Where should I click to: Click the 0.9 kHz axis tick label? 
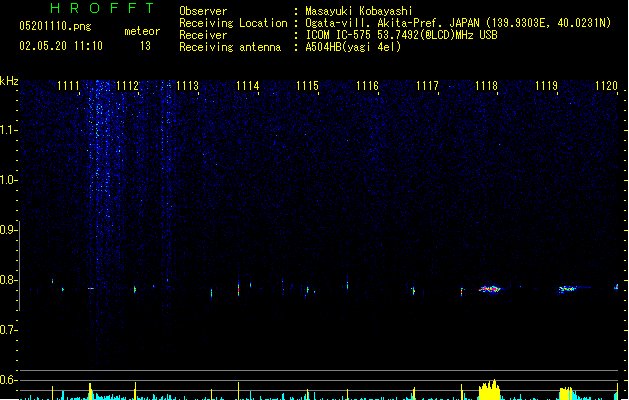click(8, 230)
